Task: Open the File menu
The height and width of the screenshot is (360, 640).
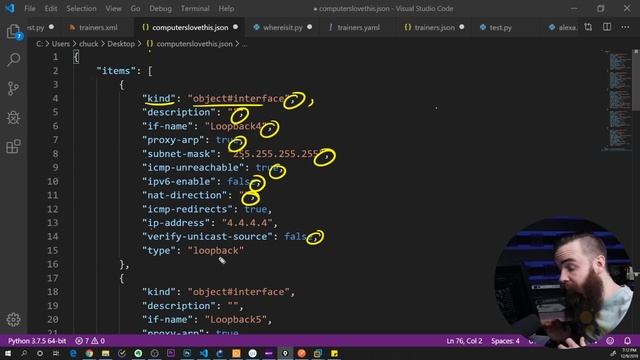Action: tap(30, 8)
